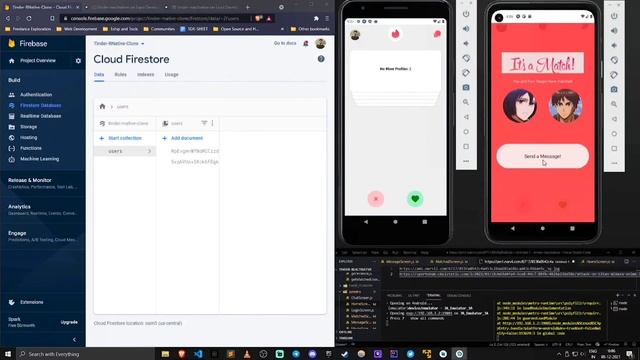Collapse the Firebase sidebar chevron

tap(74, 339)
